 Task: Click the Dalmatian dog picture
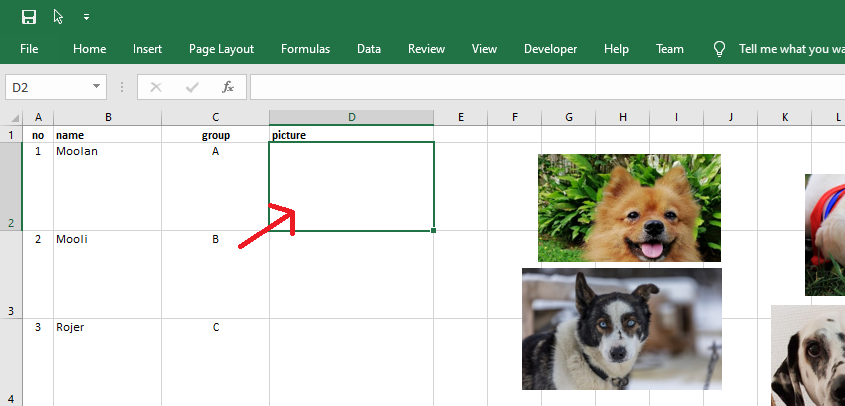point(808,356)
